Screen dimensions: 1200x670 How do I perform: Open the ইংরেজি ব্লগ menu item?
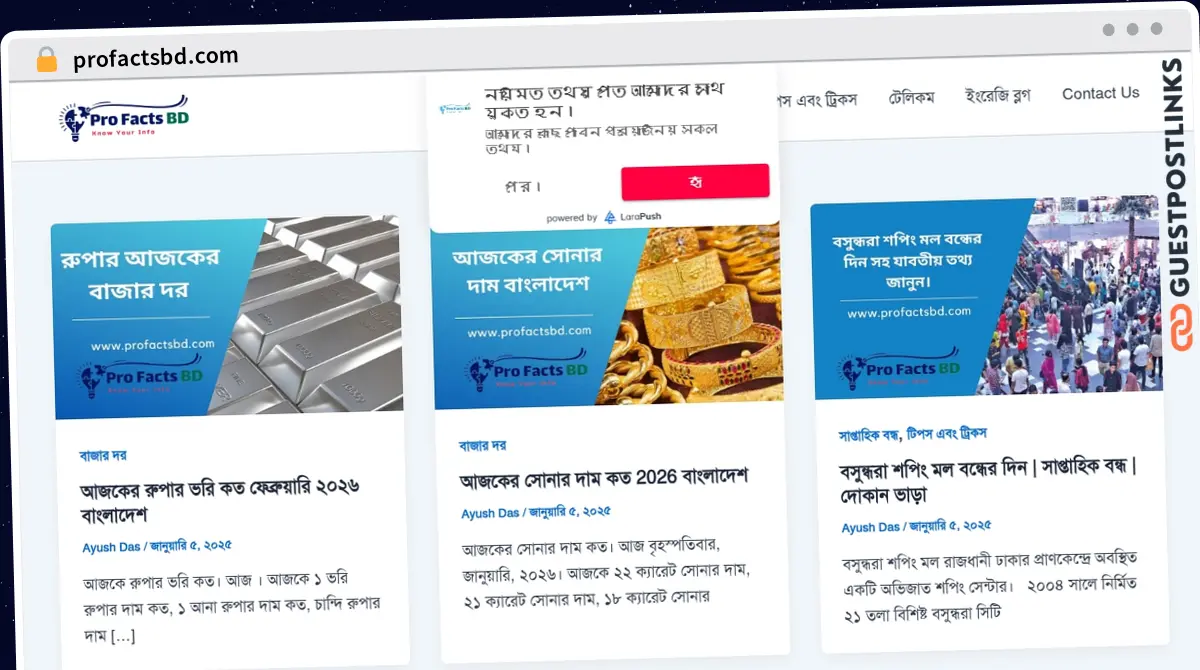click(x=997, y=96)
